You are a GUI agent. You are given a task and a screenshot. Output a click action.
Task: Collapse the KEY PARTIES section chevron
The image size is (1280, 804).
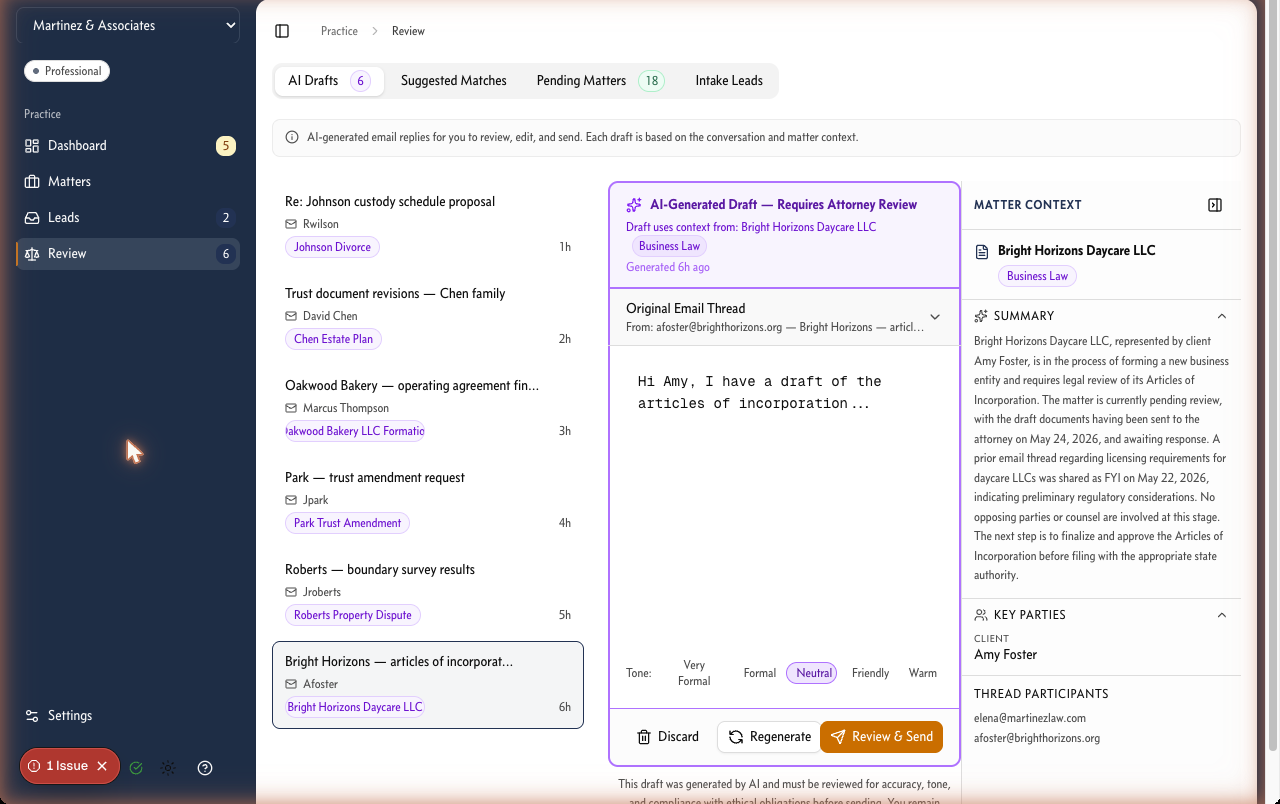(x=1221, y=615)
